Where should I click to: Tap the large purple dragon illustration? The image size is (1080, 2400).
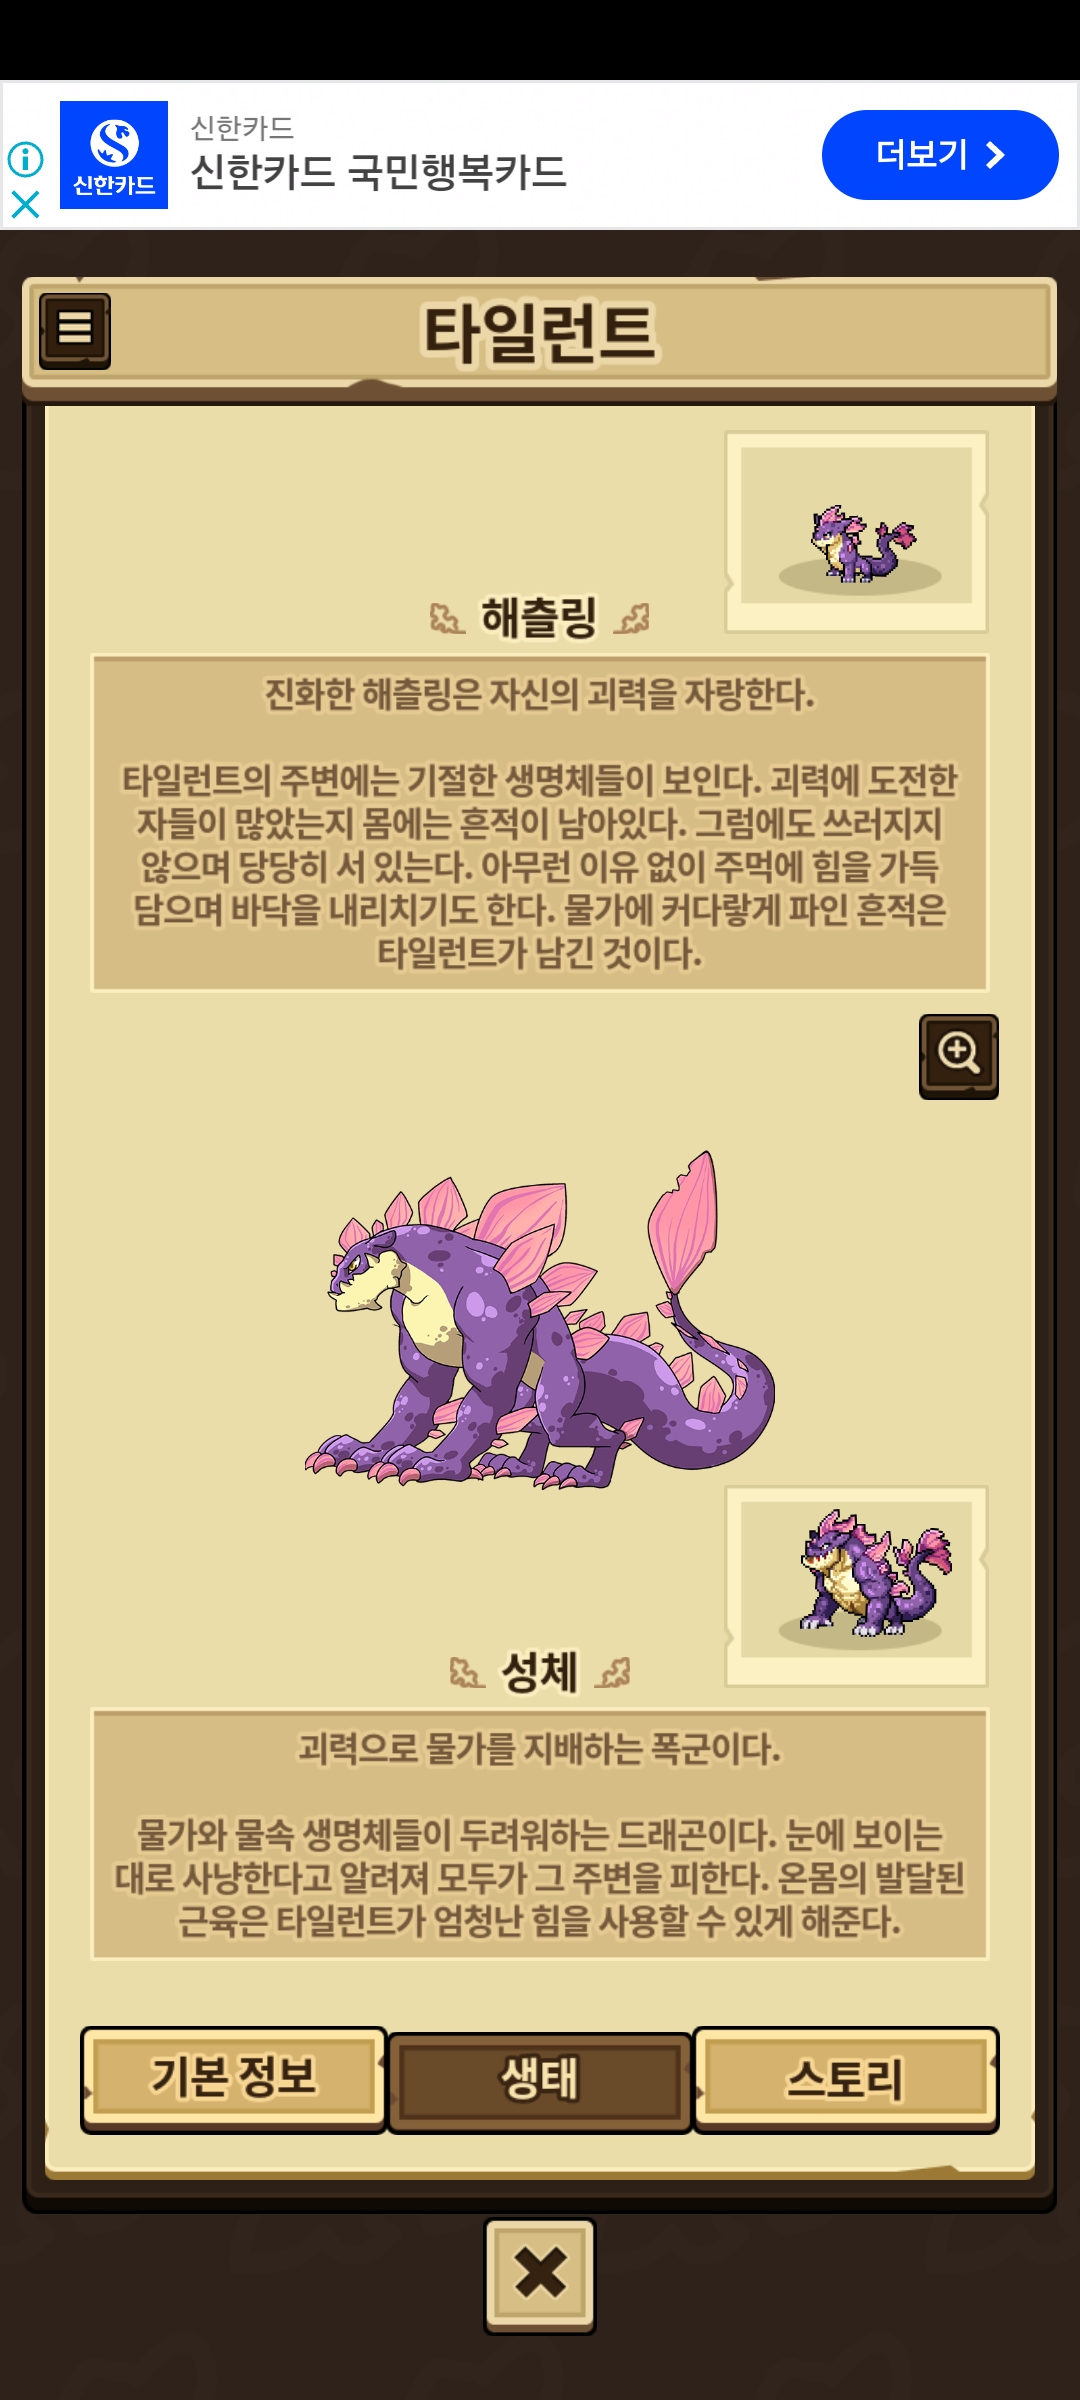[540, 1320]
